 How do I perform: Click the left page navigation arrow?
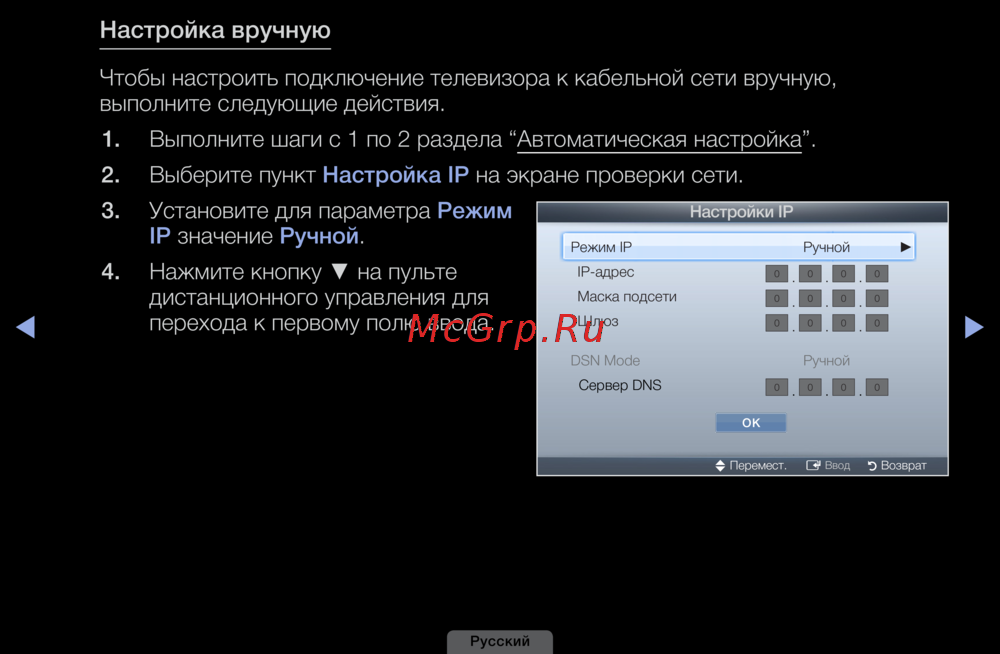point(26,327)
